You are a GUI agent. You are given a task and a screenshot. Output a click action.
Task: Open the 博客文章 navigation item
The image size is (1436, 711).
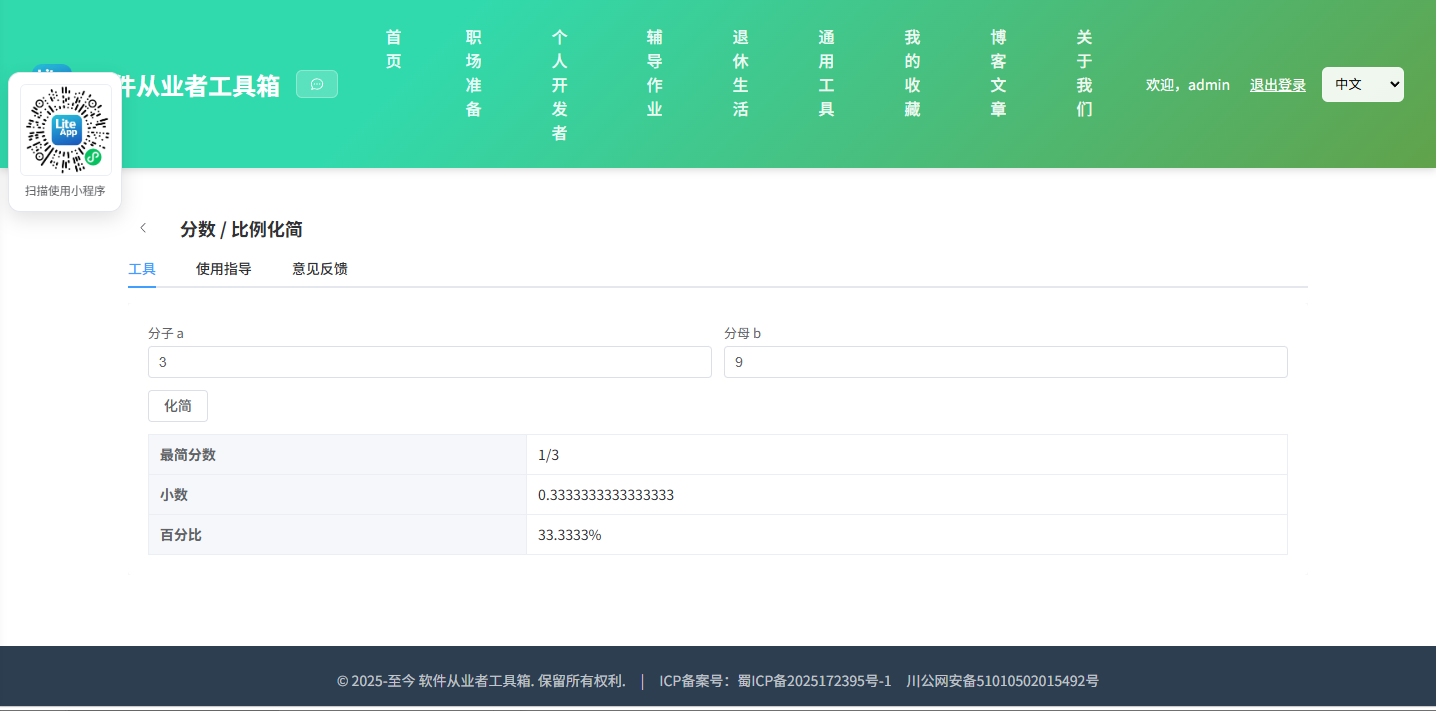[999, 73]
